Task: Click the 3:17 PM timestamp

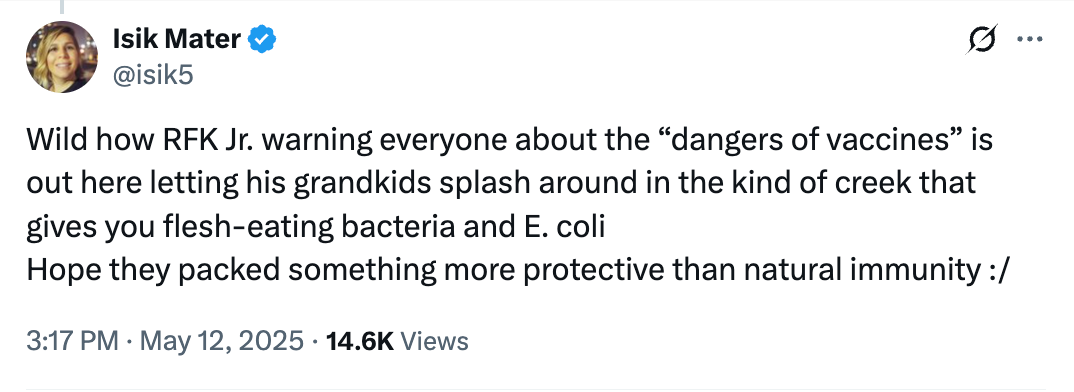Action: tap(72, 341)
